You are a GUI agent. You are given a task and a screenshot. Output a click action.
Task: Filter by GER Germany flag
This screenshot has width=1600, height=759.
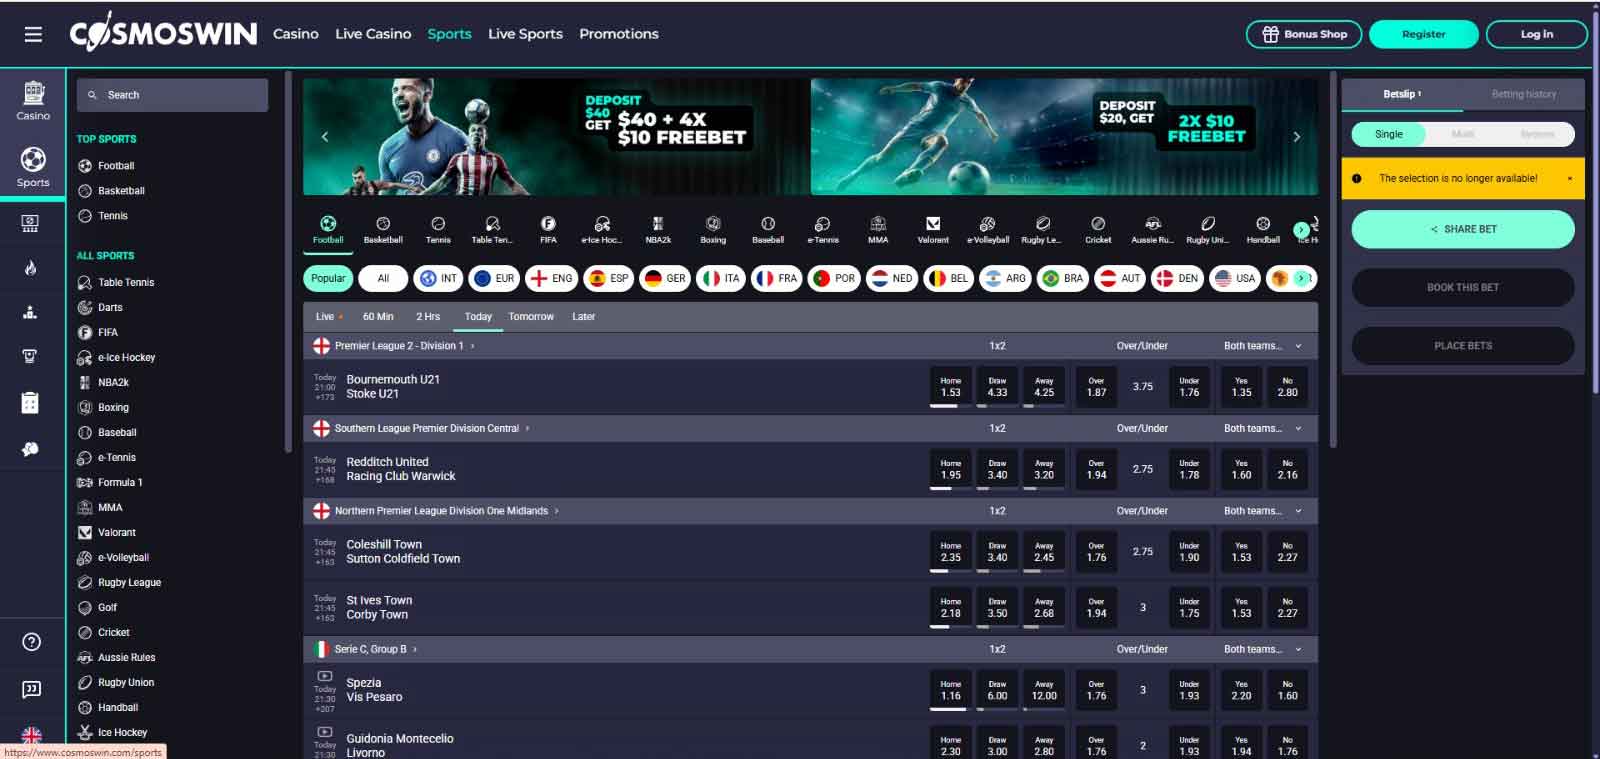tap(665, 278)
